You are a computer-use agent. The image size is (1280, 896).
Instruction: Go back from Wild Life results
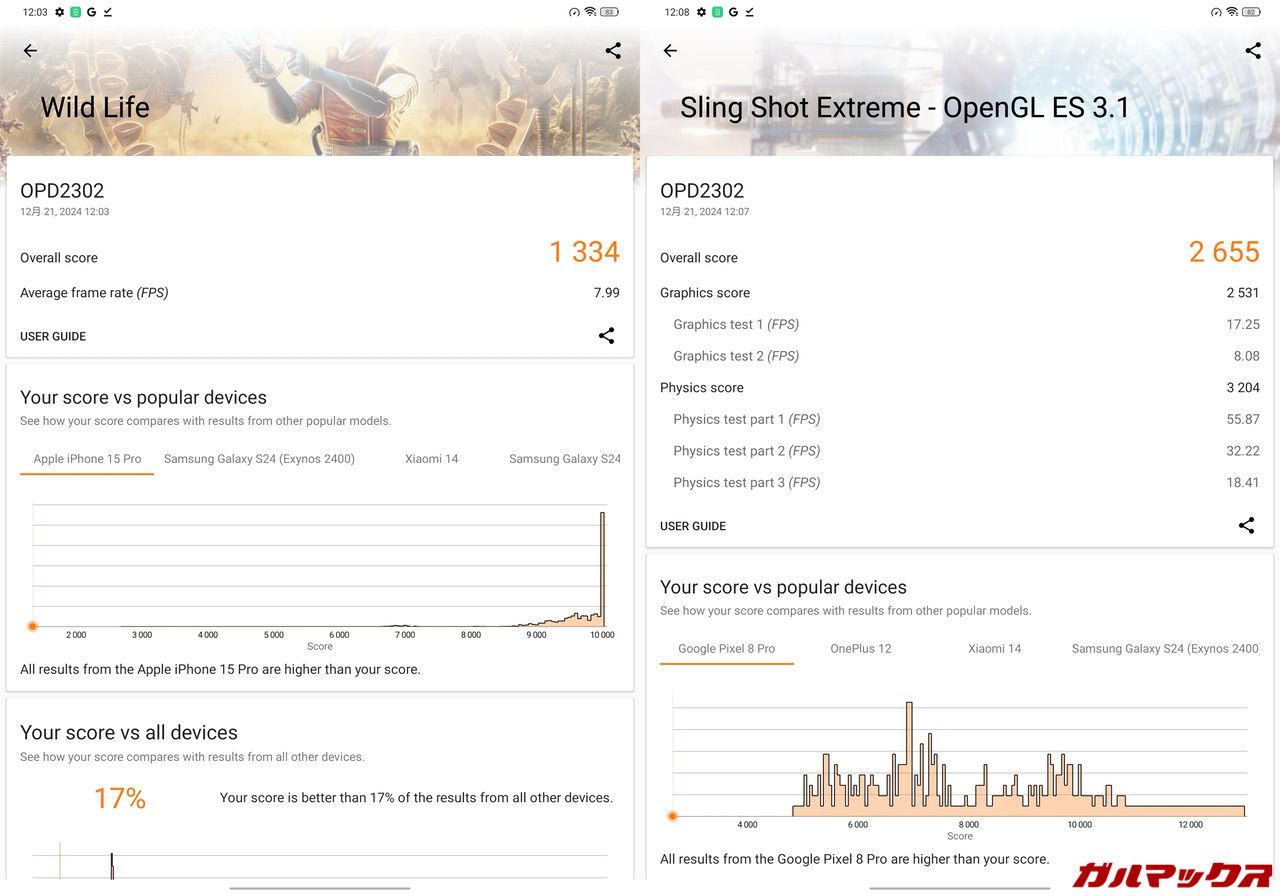click(x=30, y=51)
